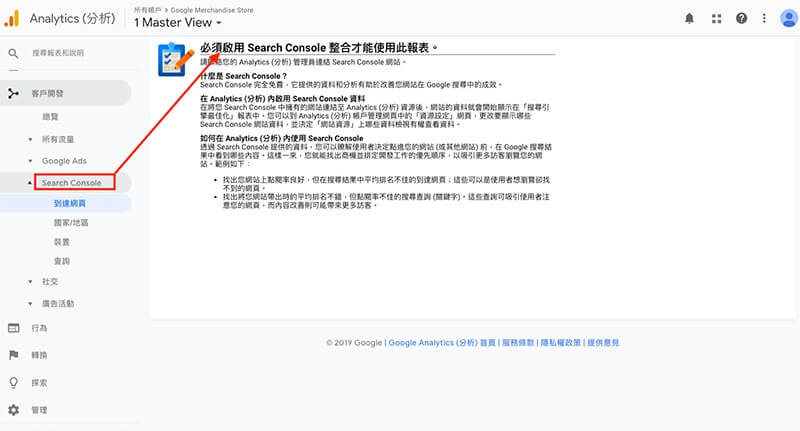Open the notifications bell
Viewport: 800px width, 431px height.
[689, 18]
